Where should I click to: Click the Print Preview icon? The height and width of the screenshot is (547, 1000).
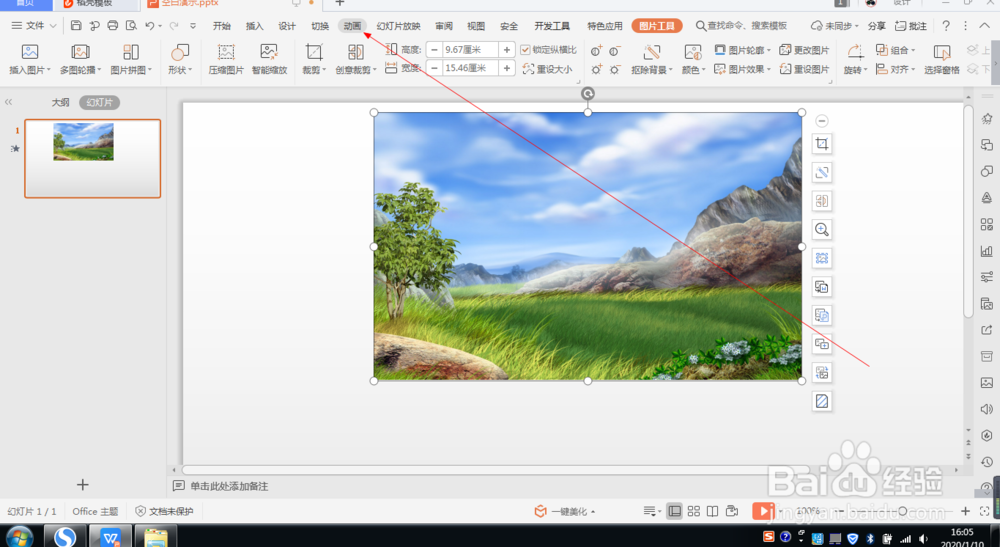coord(131,26)
